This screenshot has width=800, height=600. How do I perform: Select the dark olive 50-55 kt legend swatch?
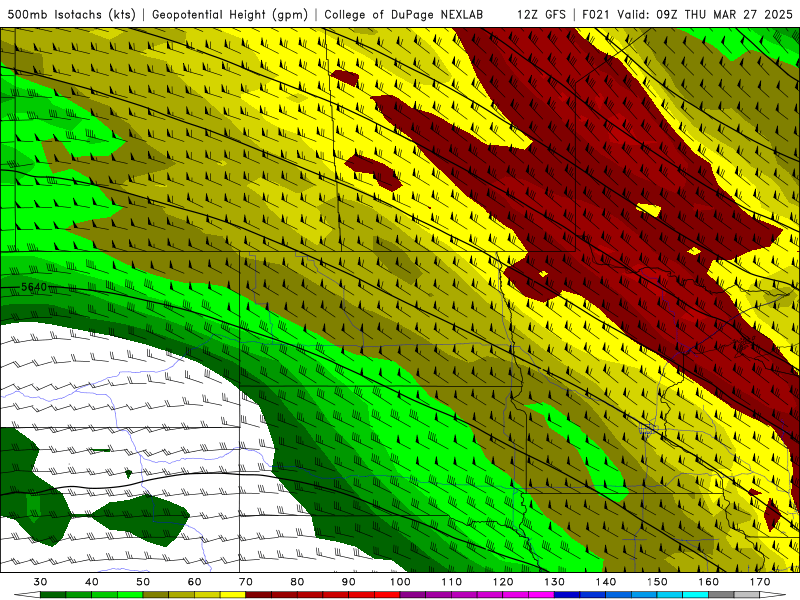click(156, 595)
